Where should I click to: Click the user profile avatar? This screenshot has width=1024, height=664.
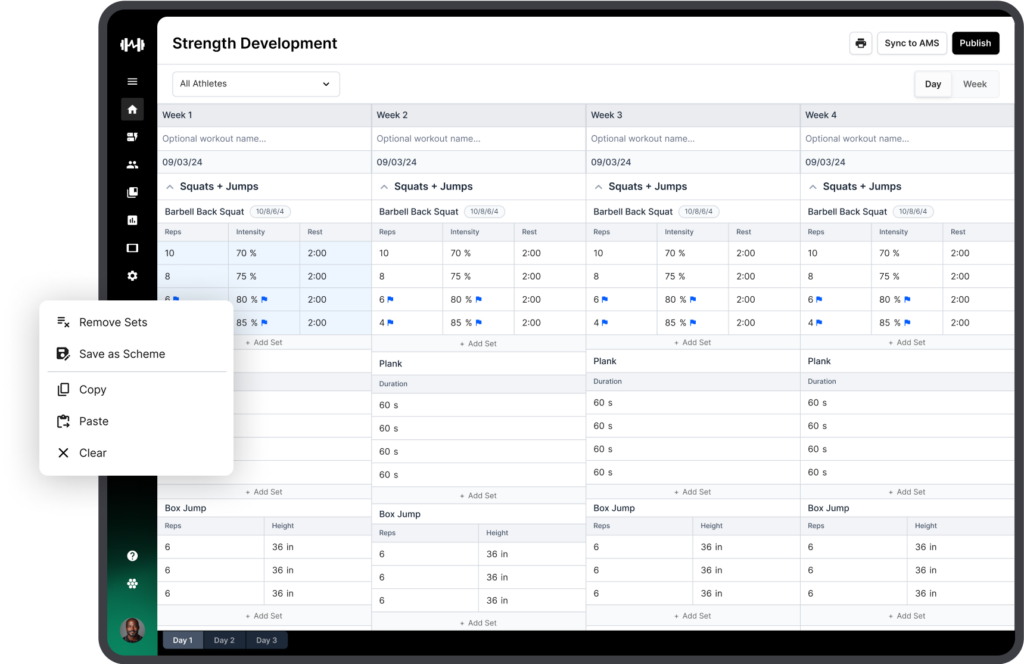[132, 629]
